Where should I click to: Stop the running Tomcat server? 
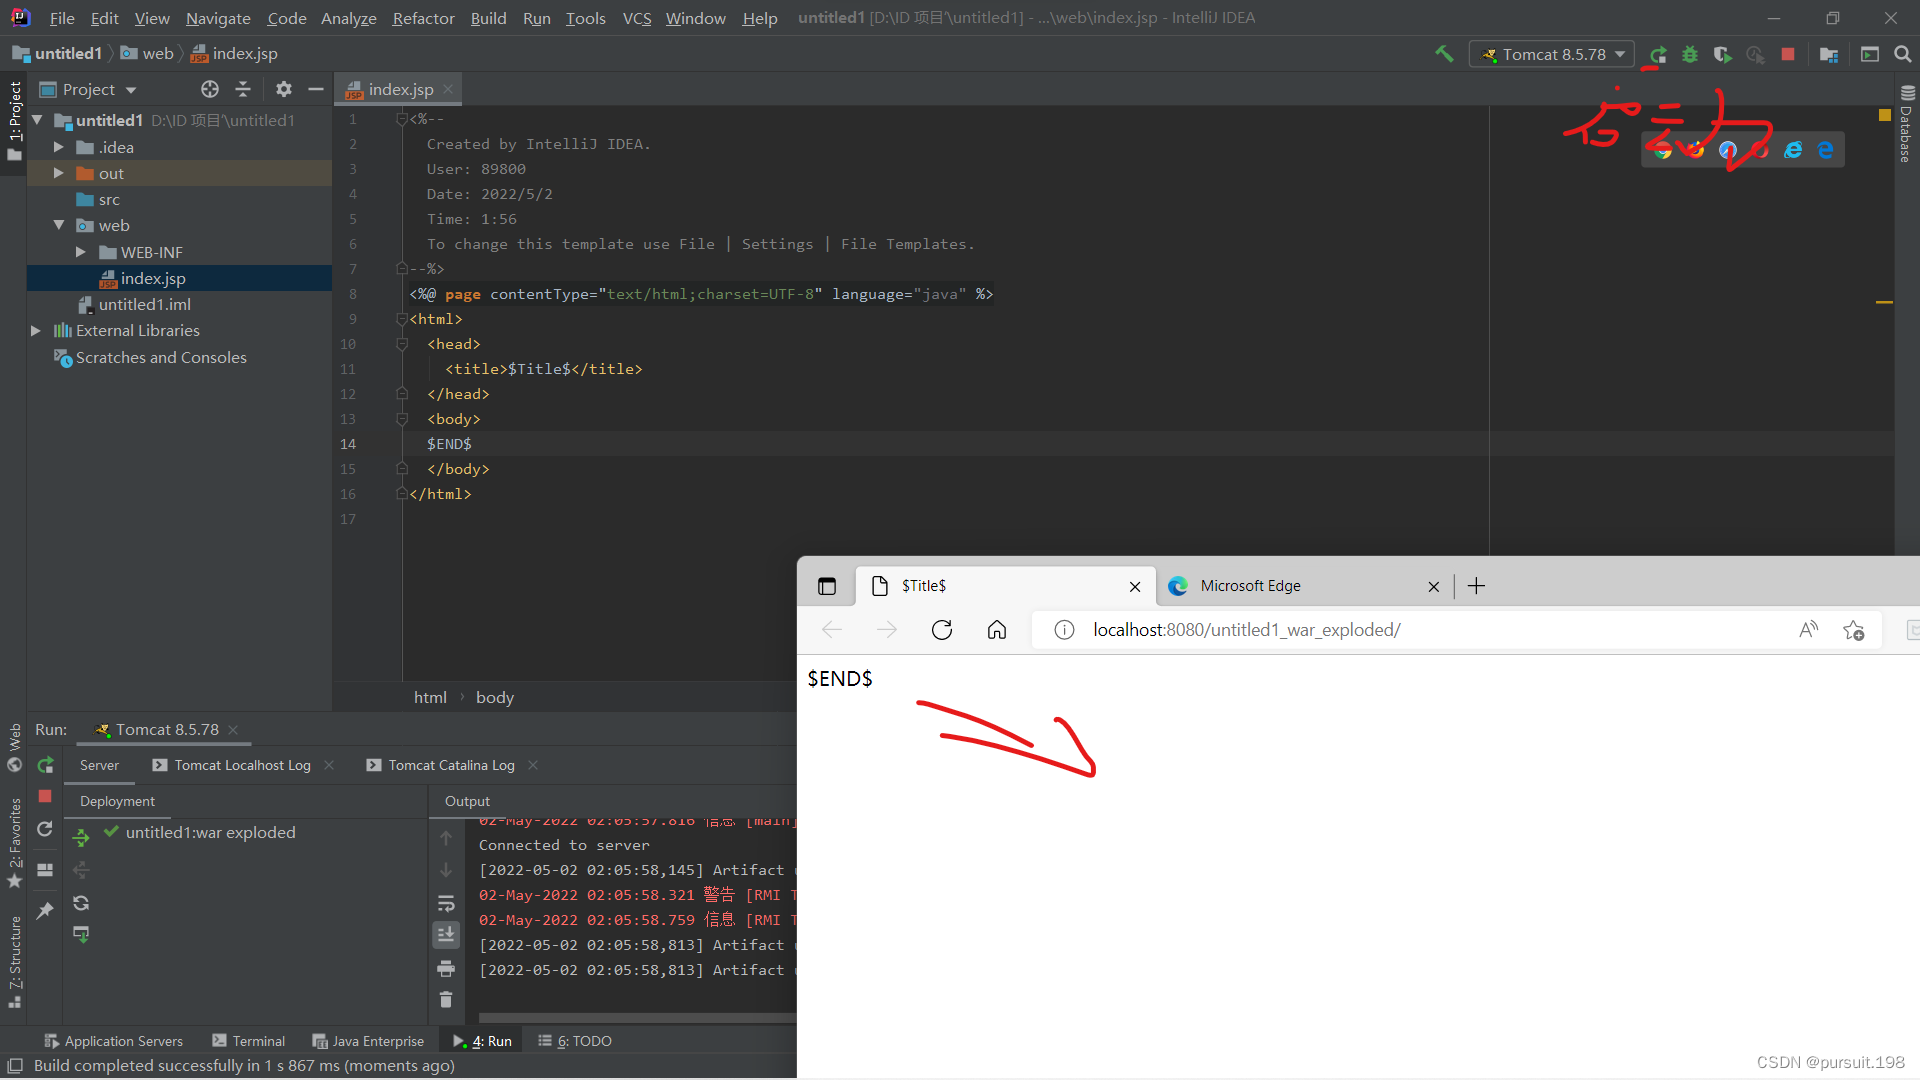[1788, 54]
